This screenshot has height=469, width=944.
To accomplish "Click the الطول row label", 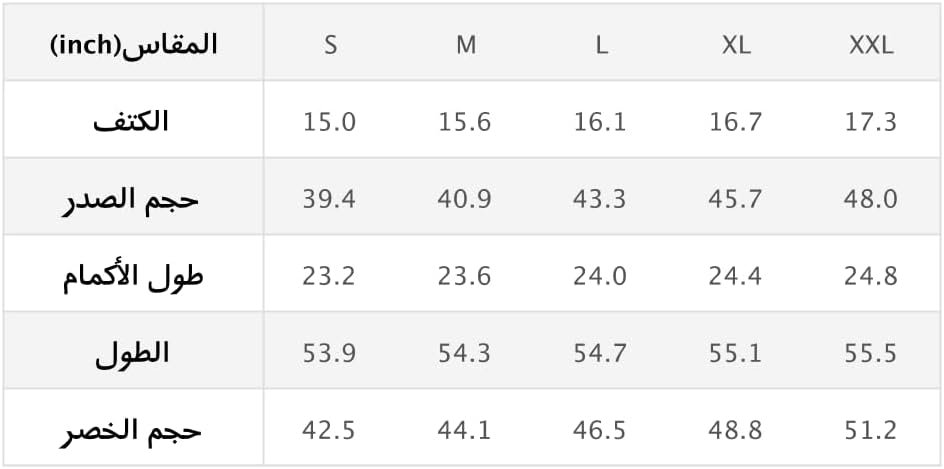I will [x=132, y=352].
